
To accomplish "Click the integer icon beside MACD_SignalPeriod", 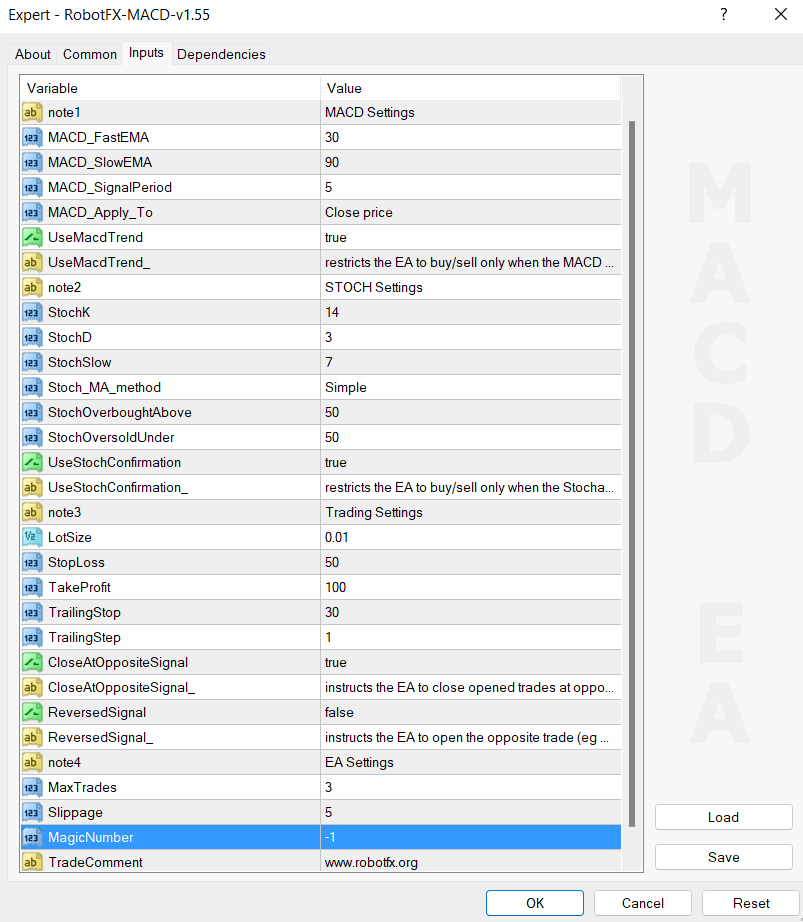I will [32, 188].
